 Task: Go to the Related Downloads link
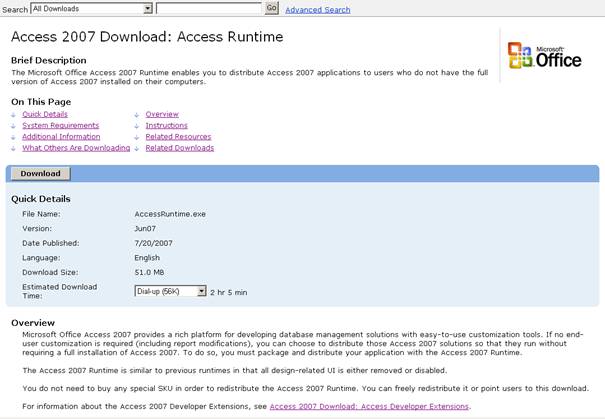coord(179,148)
